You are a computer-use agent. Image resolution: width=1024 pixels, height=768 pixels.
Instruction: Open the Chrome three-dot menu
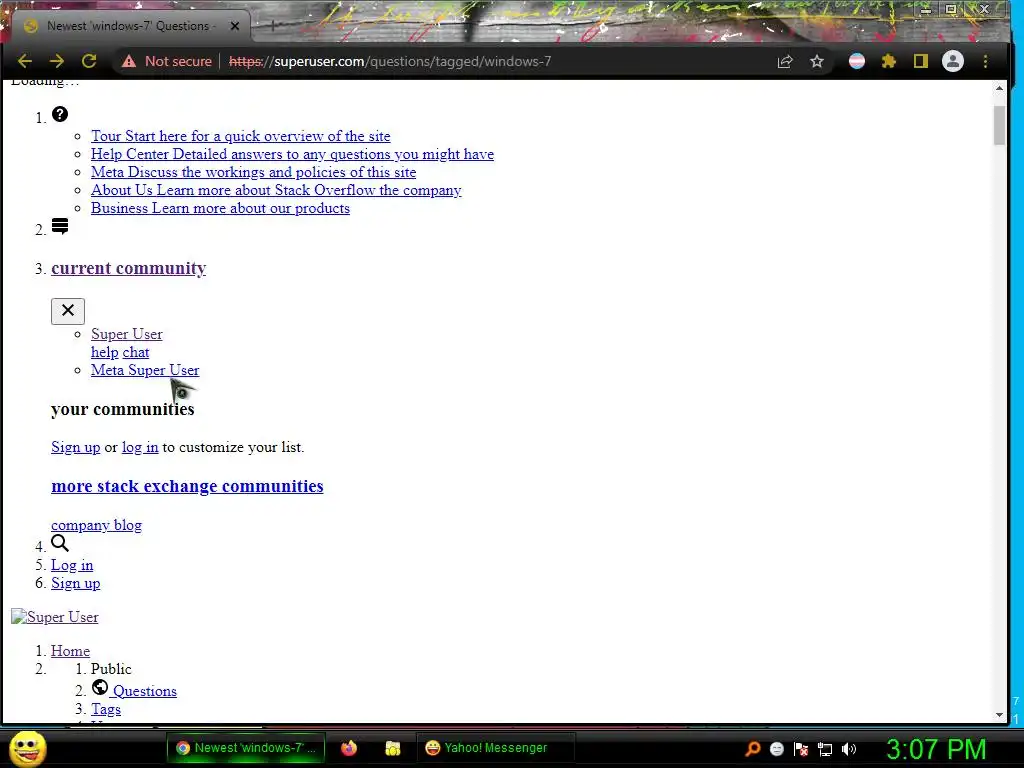985,61
